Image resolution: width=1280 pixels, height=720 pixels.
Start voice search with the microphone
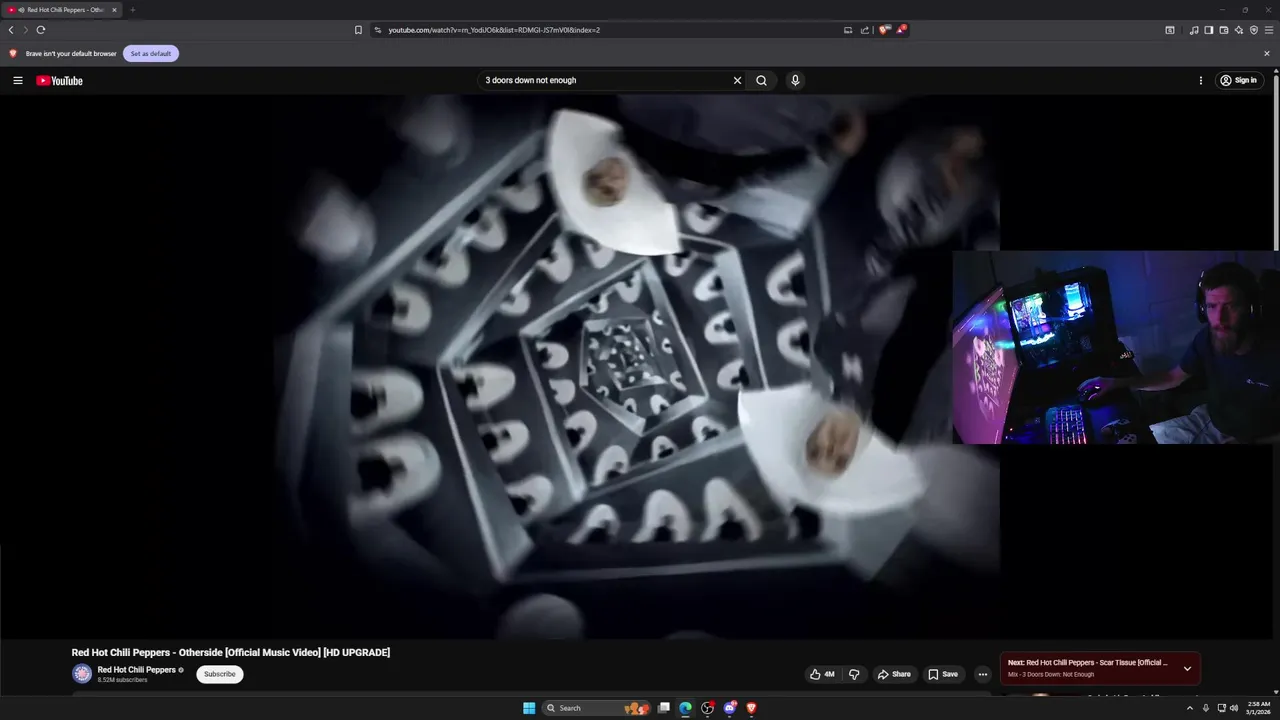pyautogui.click(x=795, y=80)
